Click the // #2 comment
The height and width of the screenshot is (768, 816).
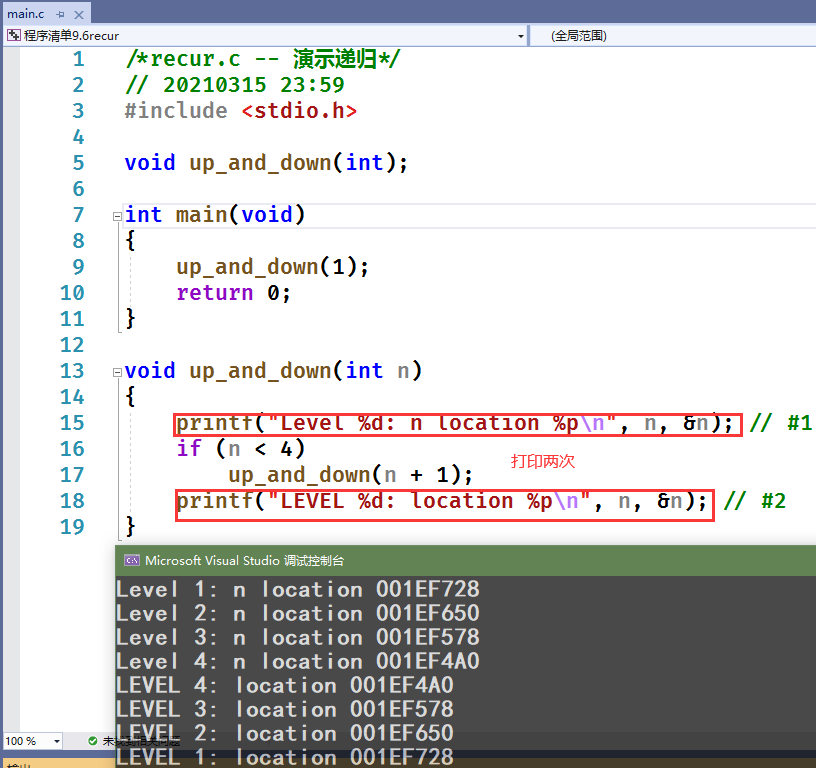[x=755, y=501]
